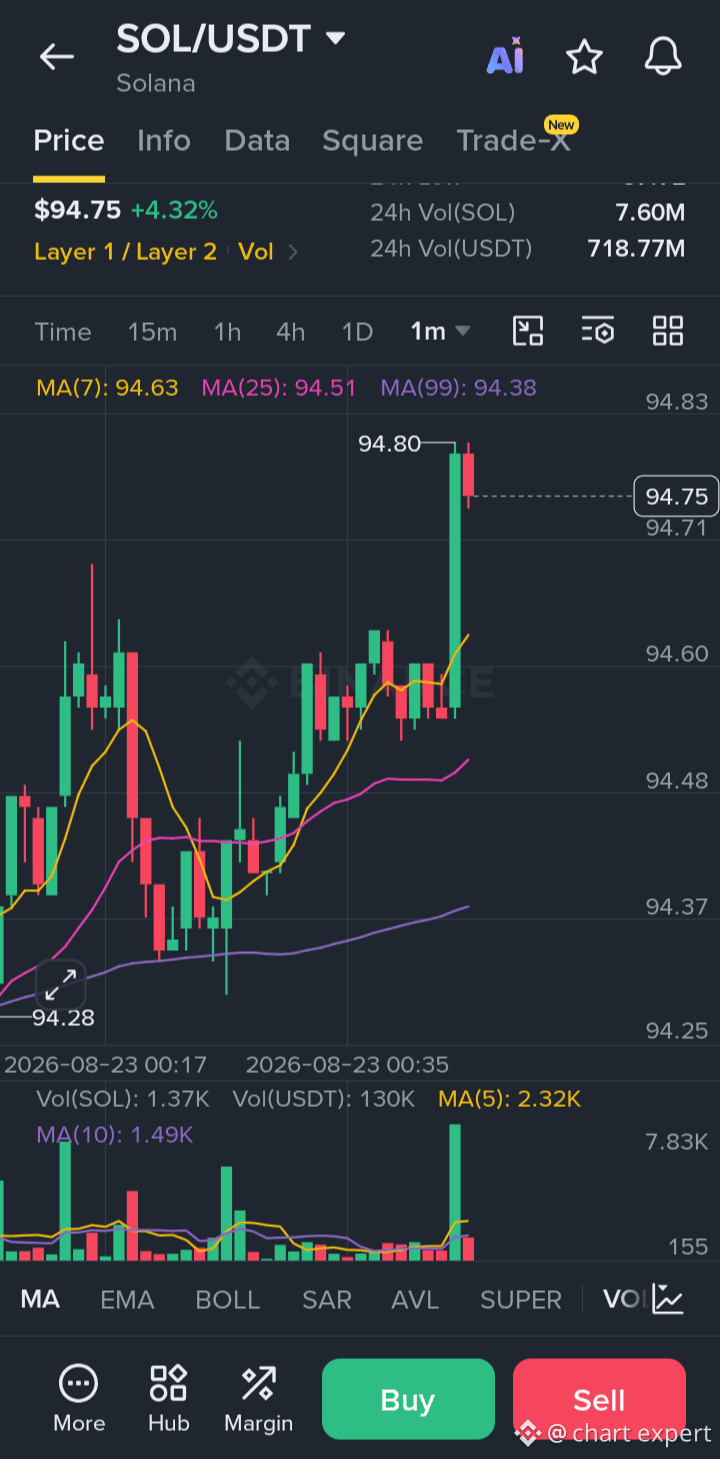Tap the 24h Vol(SOL) 7.60M value
Screen dimensions: 720x1459
650,212
